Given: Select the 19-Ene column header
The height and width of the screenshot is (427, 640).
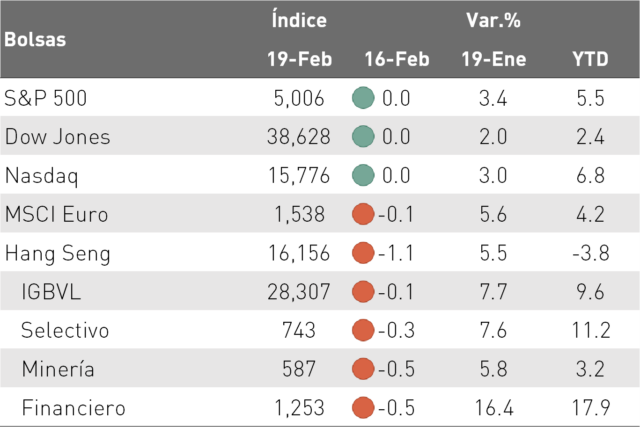Looking at the screenshot, I should click(493, 59).
